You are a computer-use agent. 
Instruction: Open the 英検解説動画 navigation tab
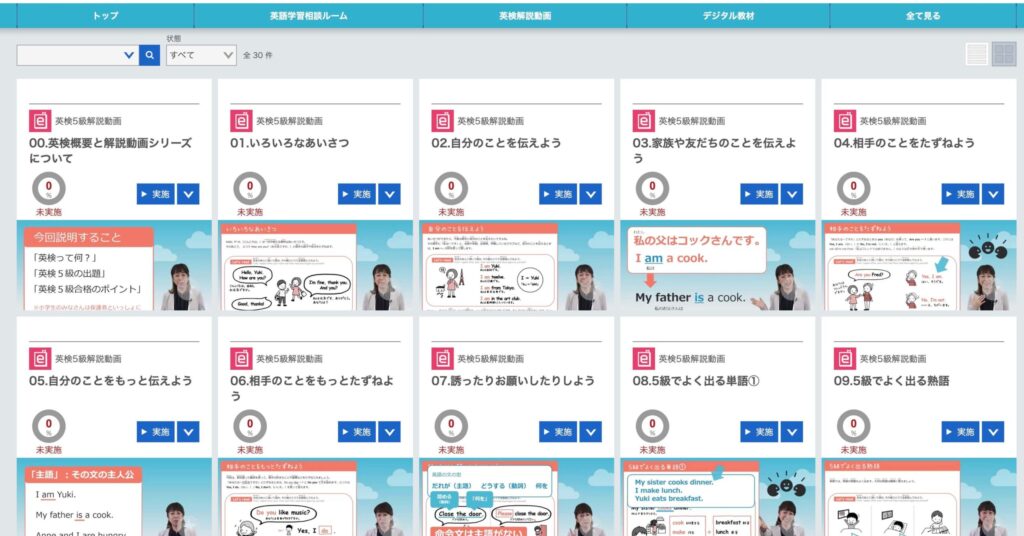coord(524,16)
